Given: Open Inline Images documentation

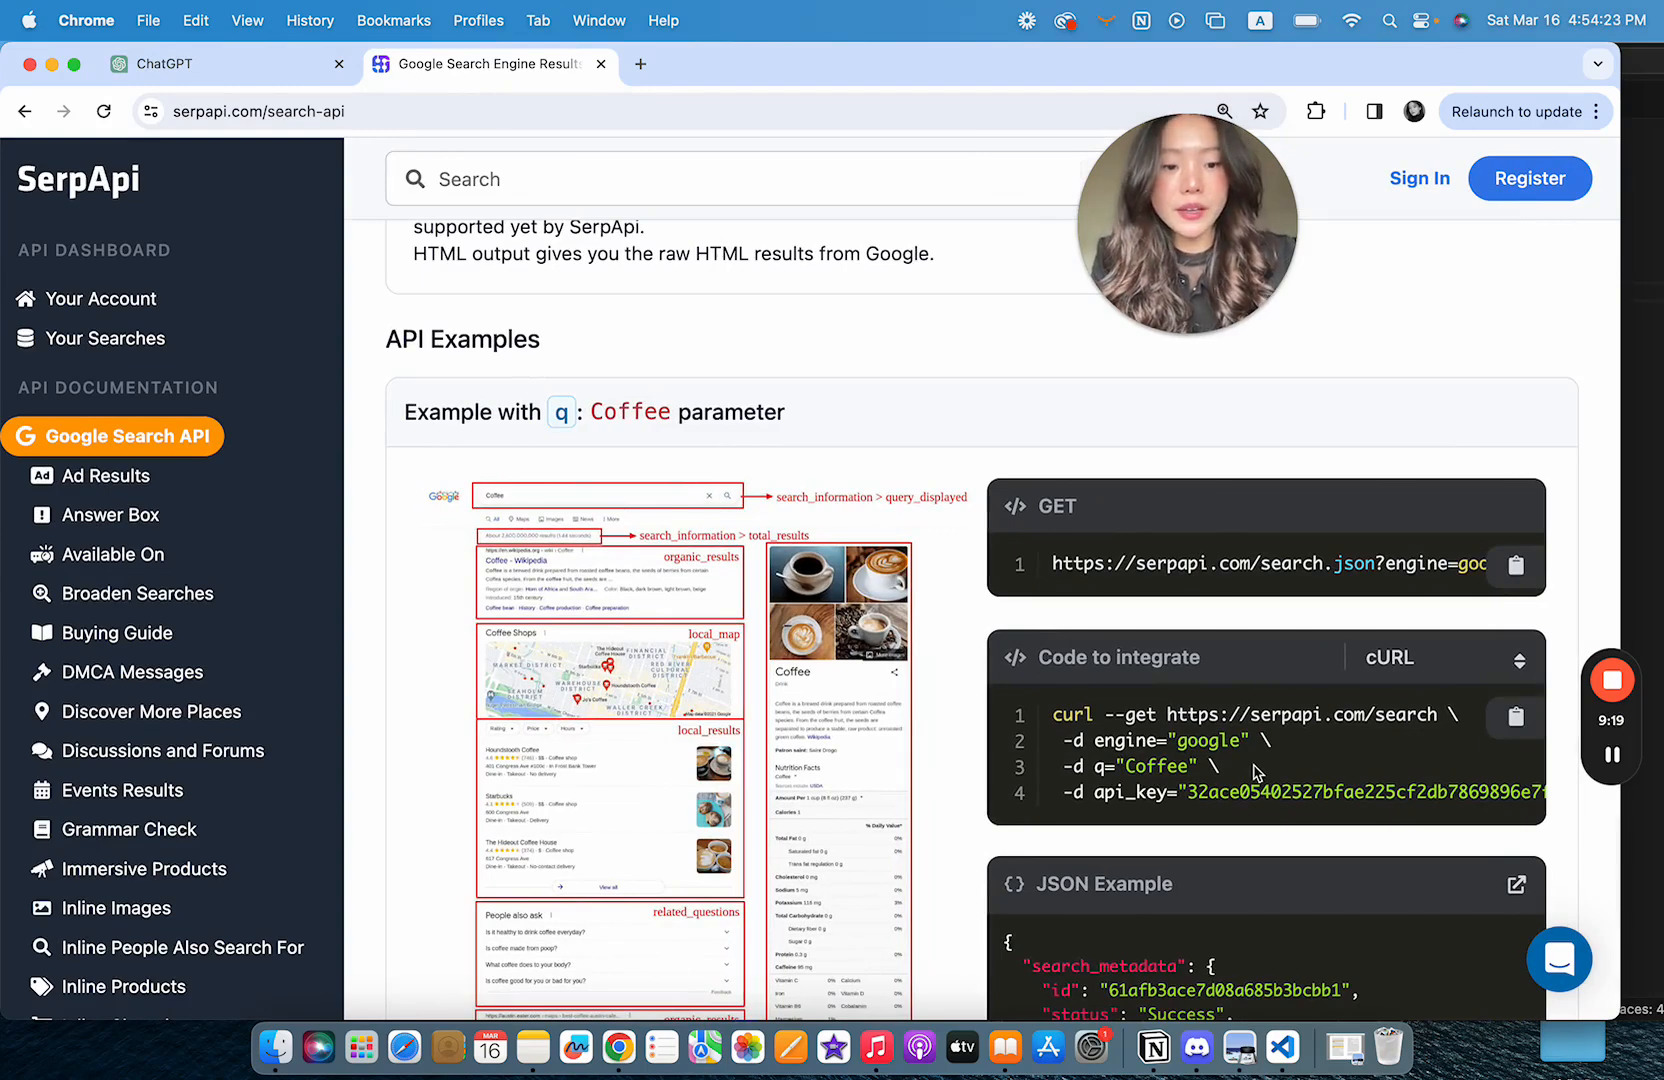Looking at the screenshot, I should (101, 908).
